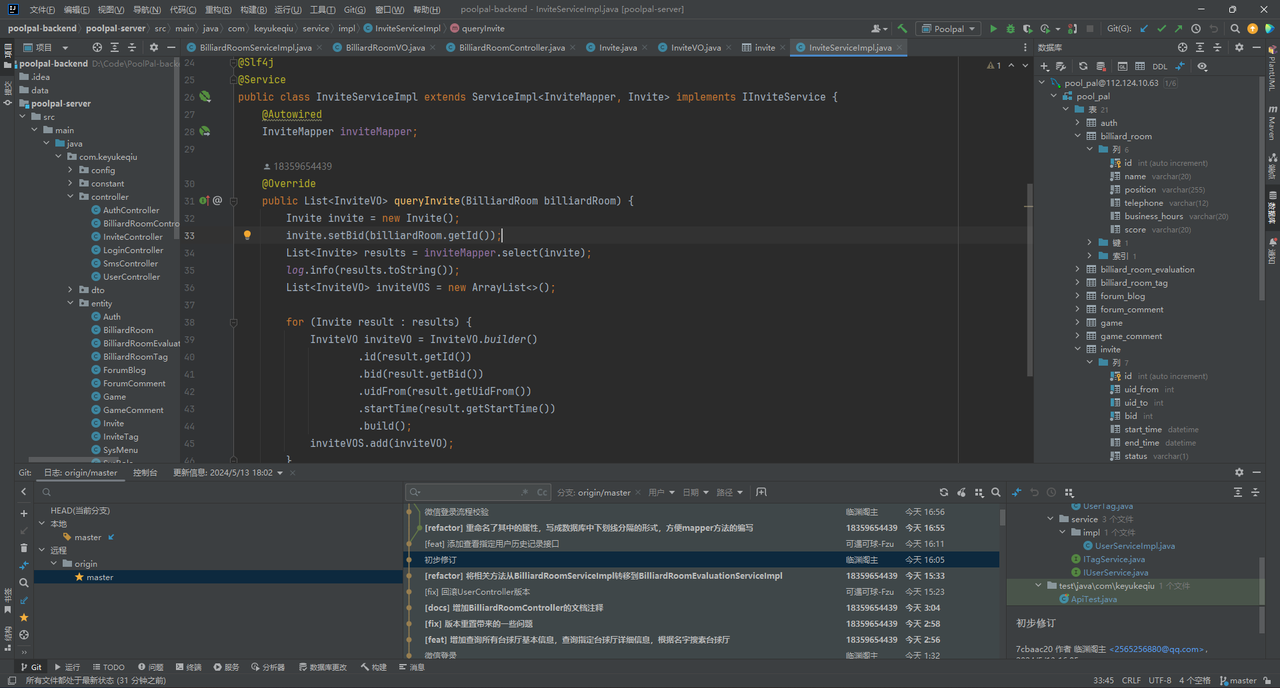
Task: Open the Poolpal run configuration dropdown
Action: [x=948, y=29]
